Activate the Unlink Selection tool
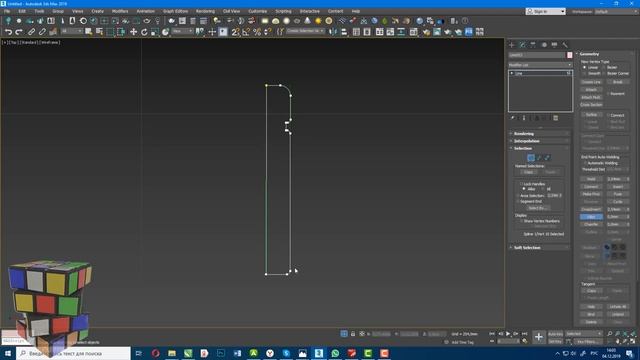This screenshot has width=640, height=360. [x=42, y=32]
